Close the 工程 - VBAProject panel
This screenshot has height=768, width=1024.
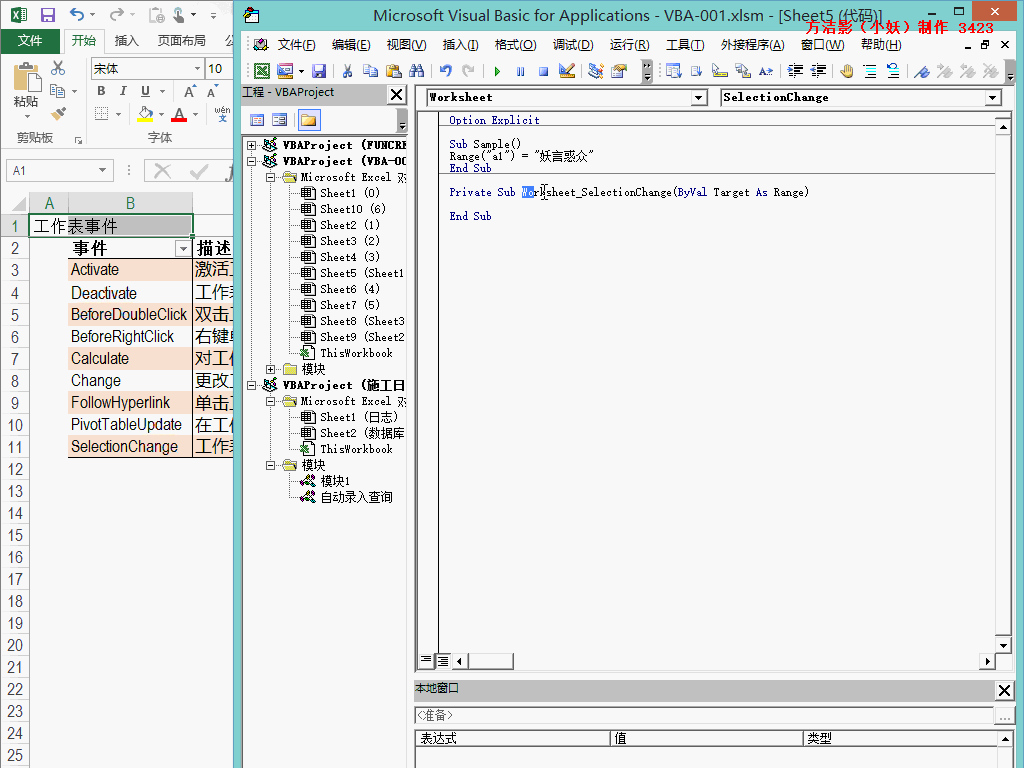396,95
